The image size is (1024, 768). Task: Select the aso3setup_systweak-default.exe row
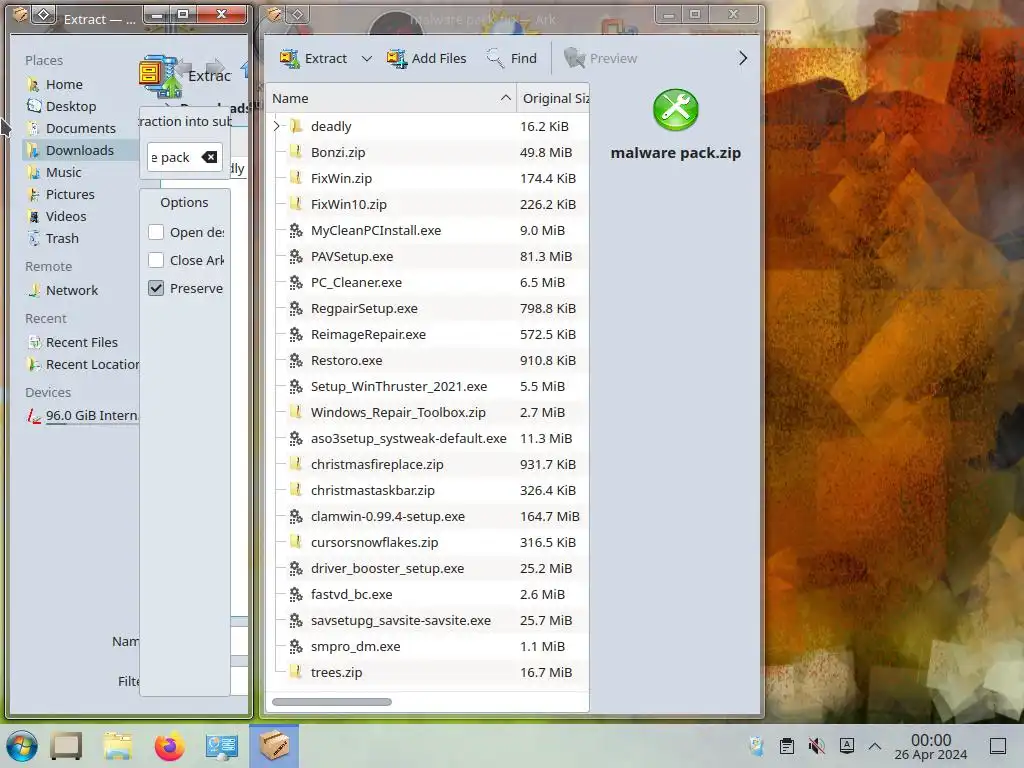(428, 438)
